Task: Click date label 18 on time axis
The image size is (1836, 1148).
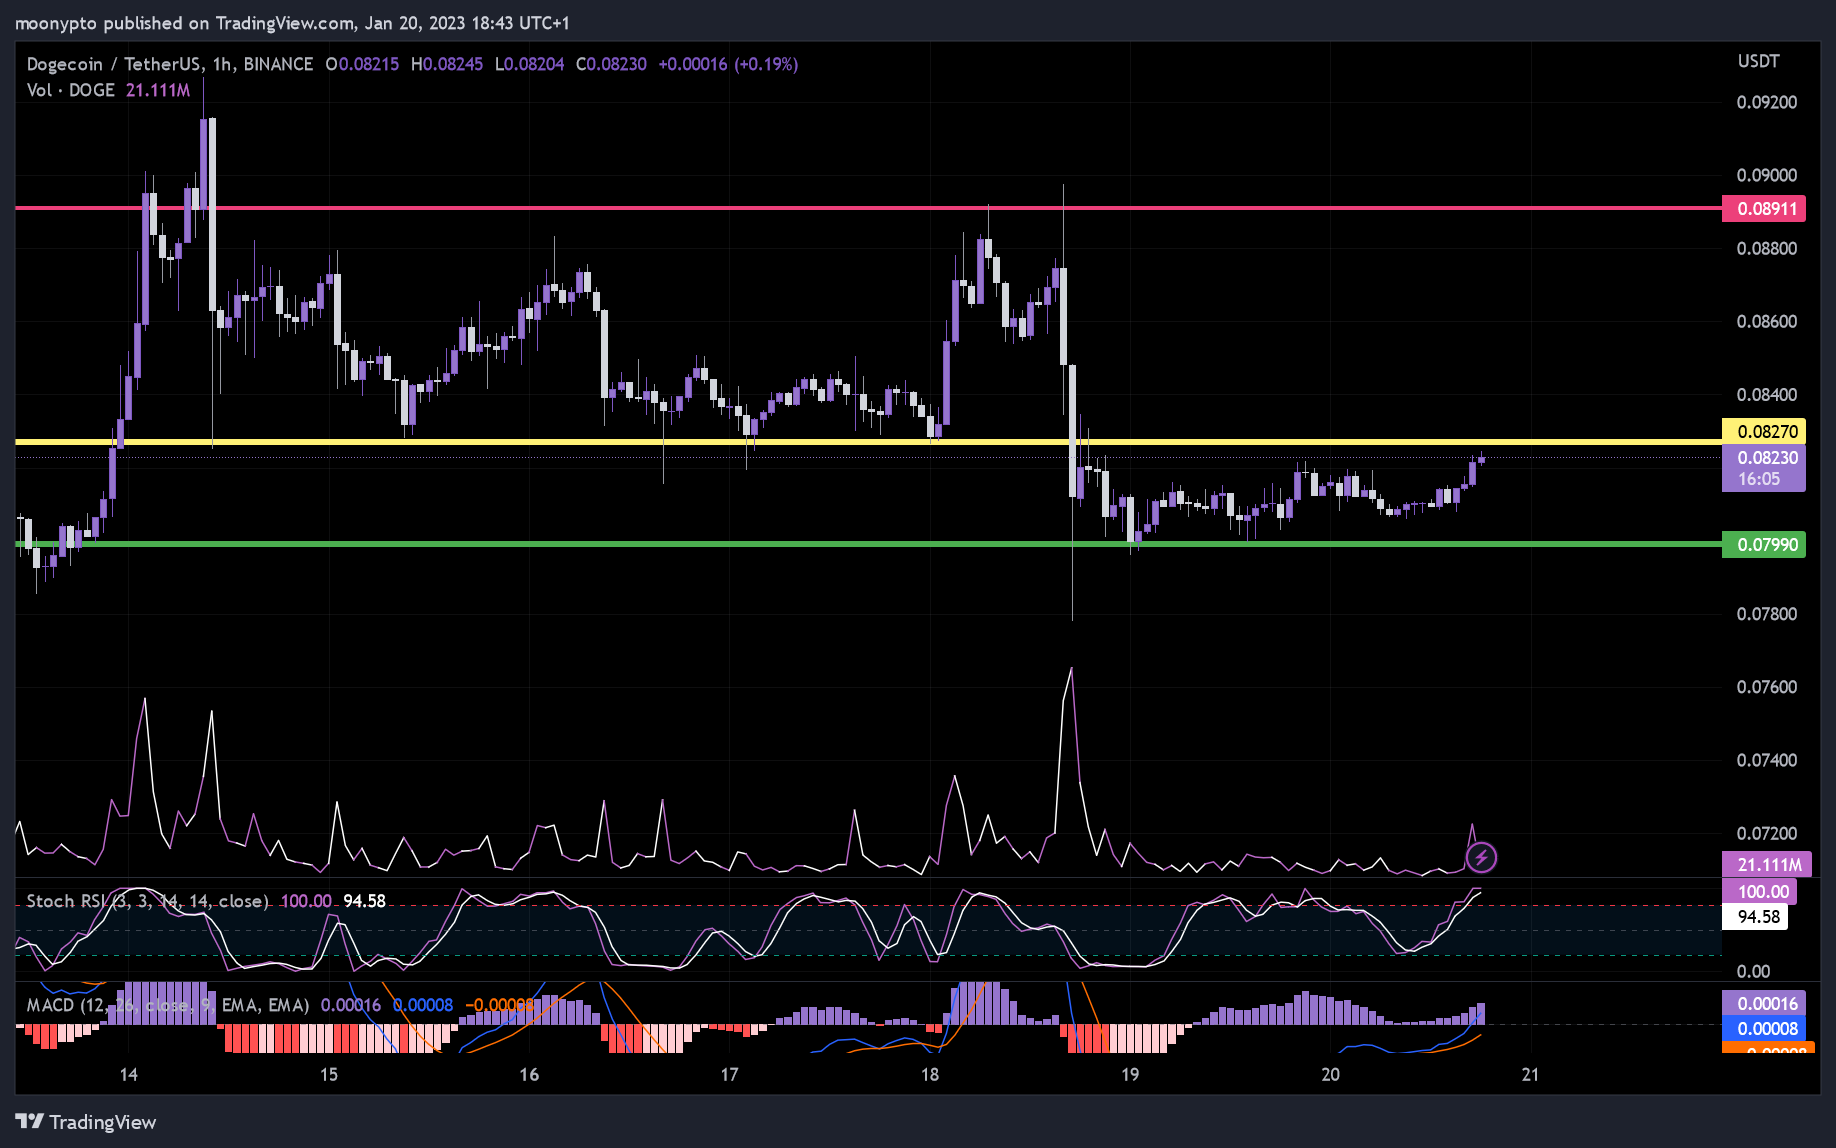Action: 930,1074
